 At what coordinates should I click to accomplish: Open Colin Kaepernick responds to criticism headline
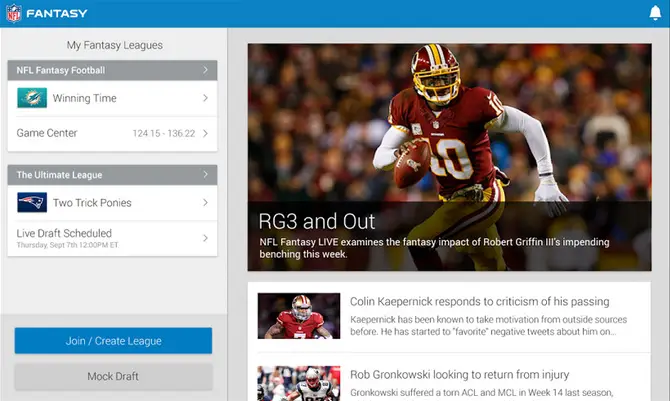pos(480,301)
